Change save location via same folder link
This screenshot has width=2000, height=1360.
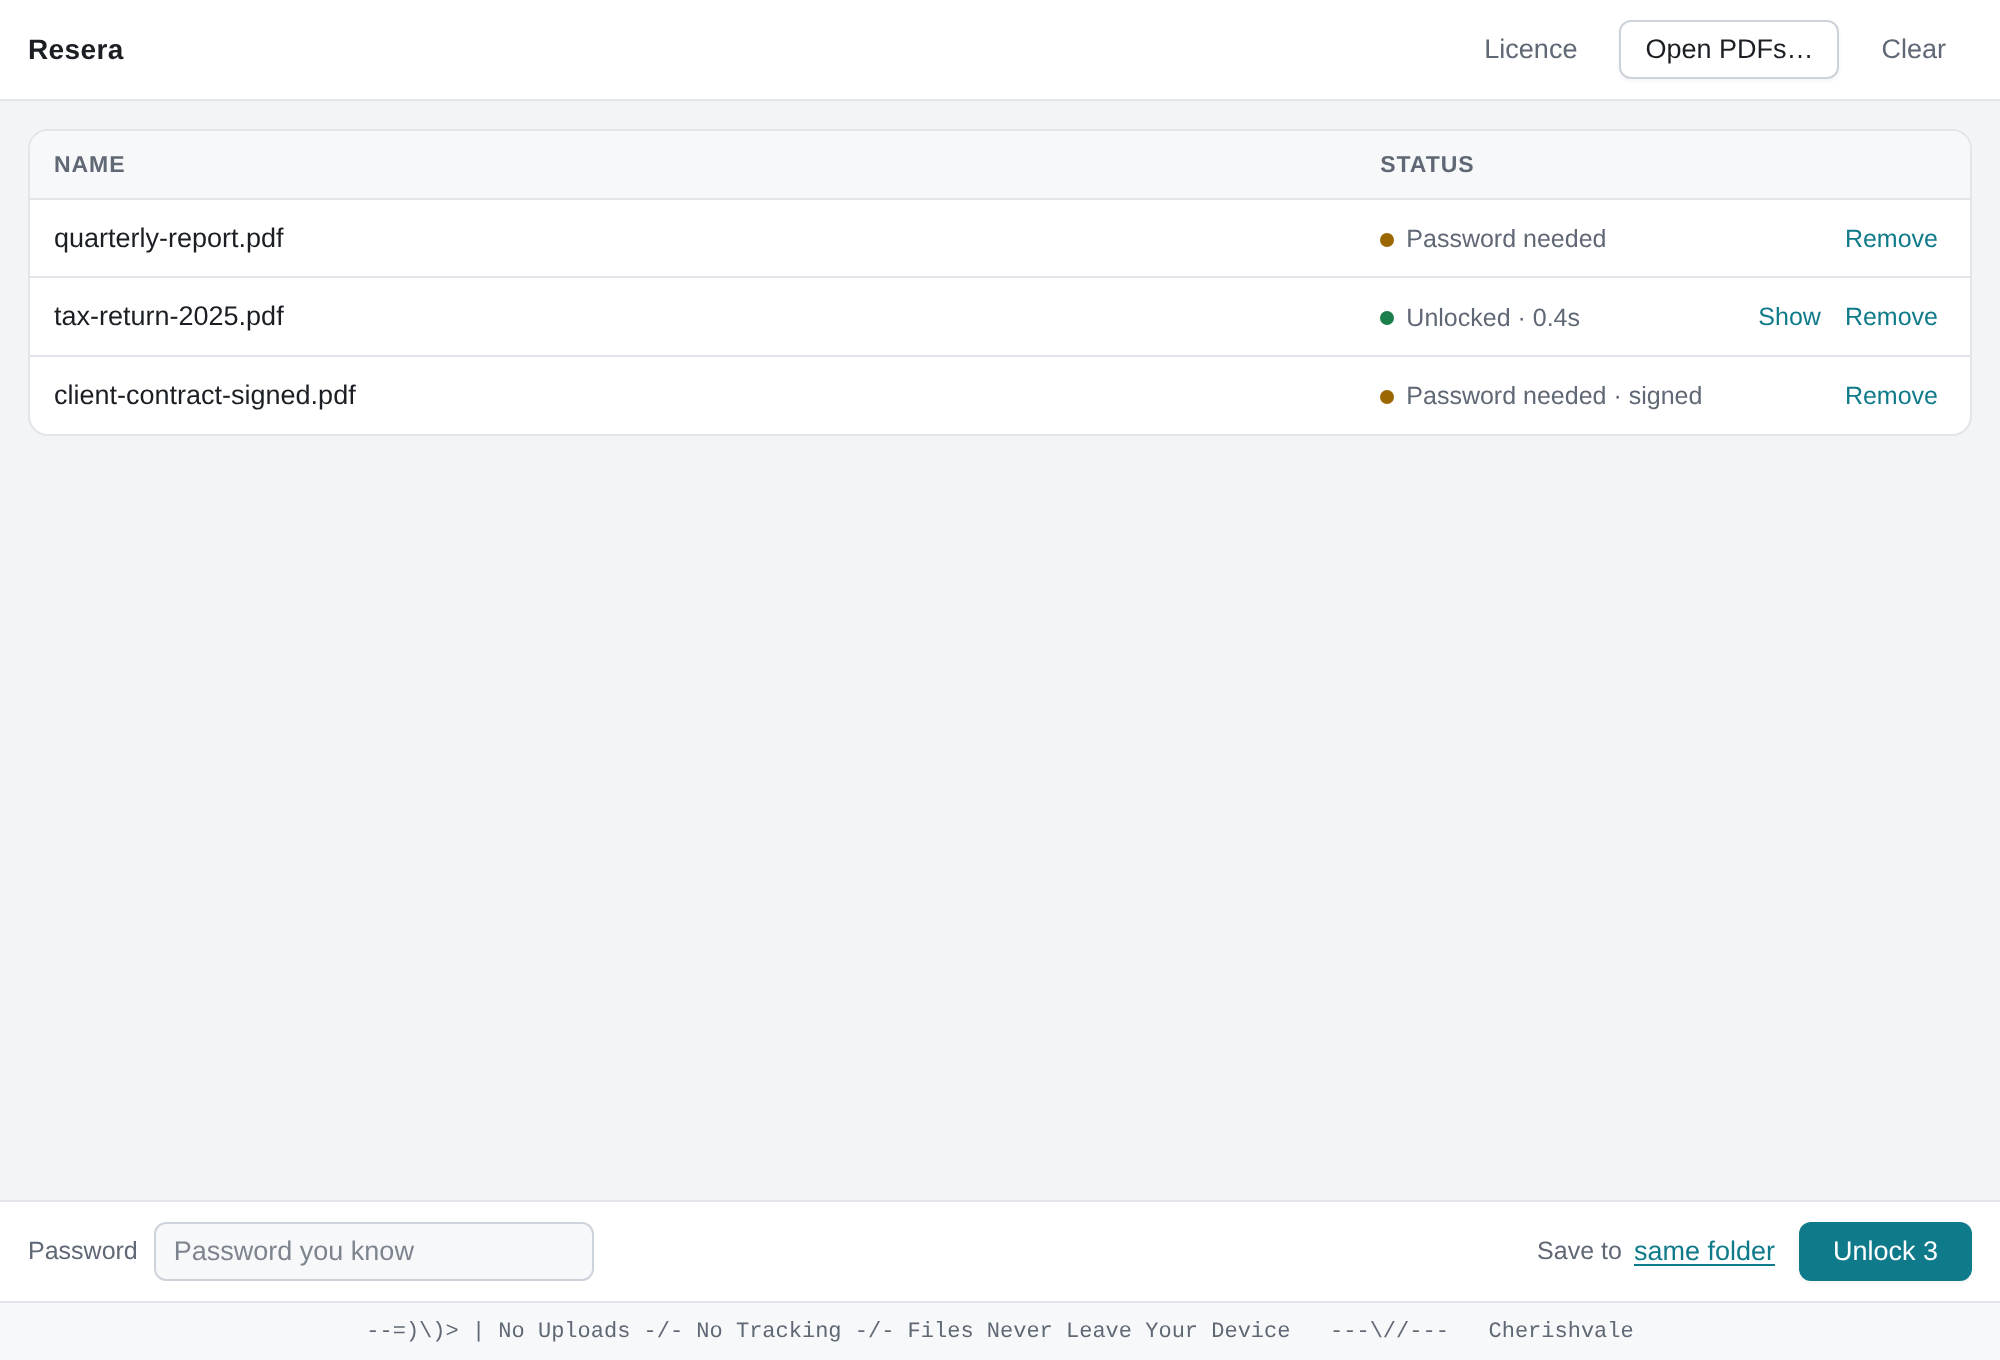1704,1251
